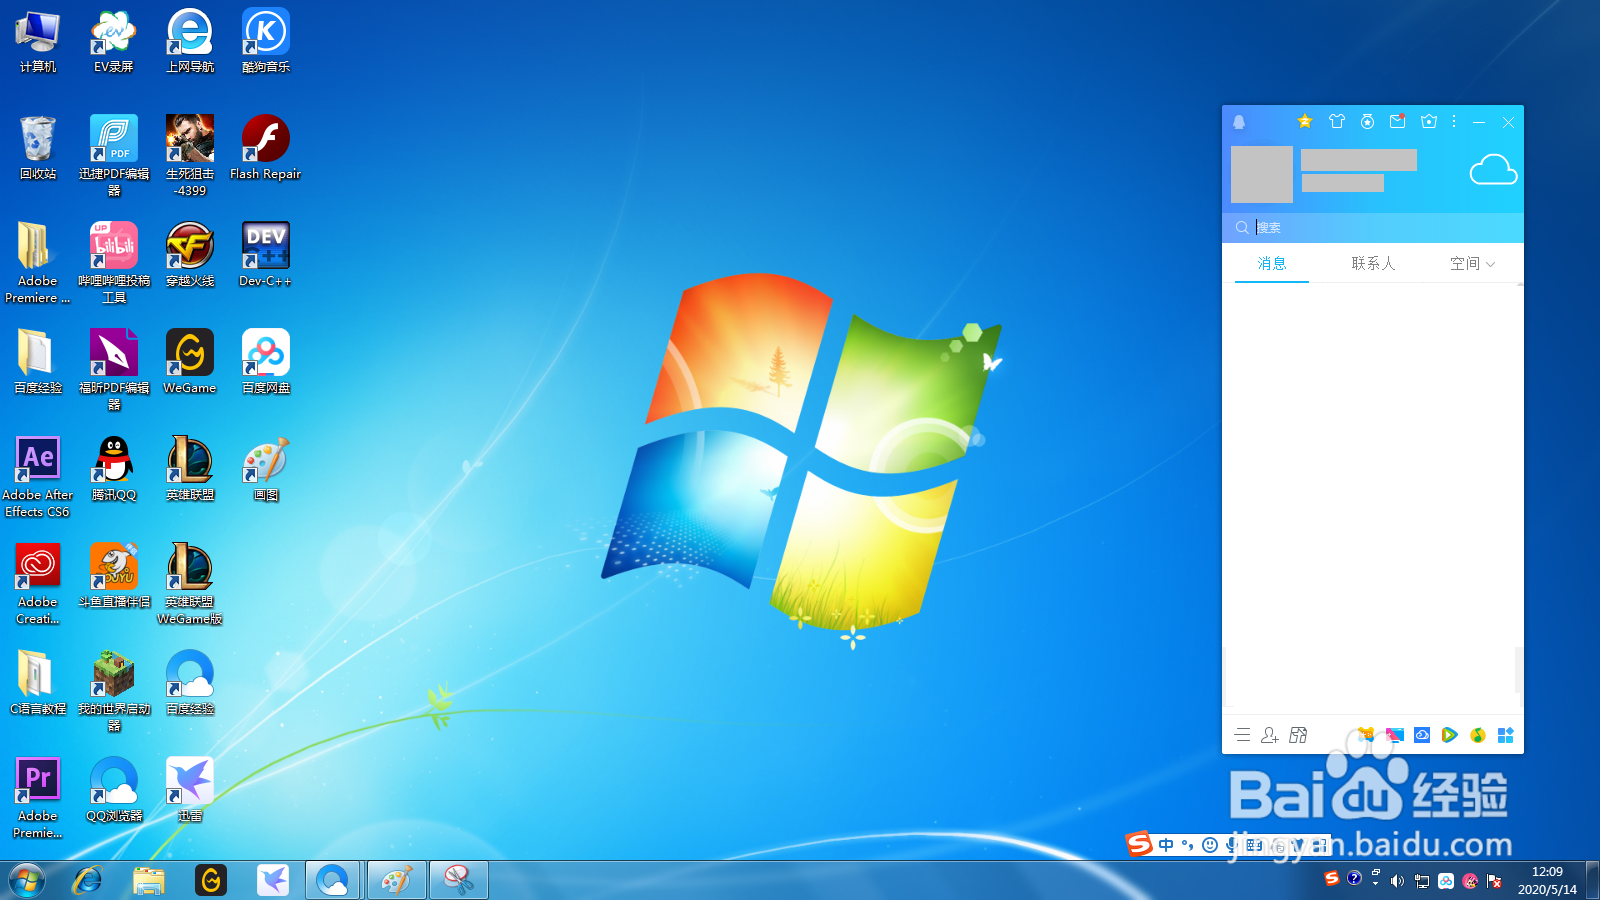Click QQ penguin logo in title bar
1600x900 pixels.
point(1239,122)
